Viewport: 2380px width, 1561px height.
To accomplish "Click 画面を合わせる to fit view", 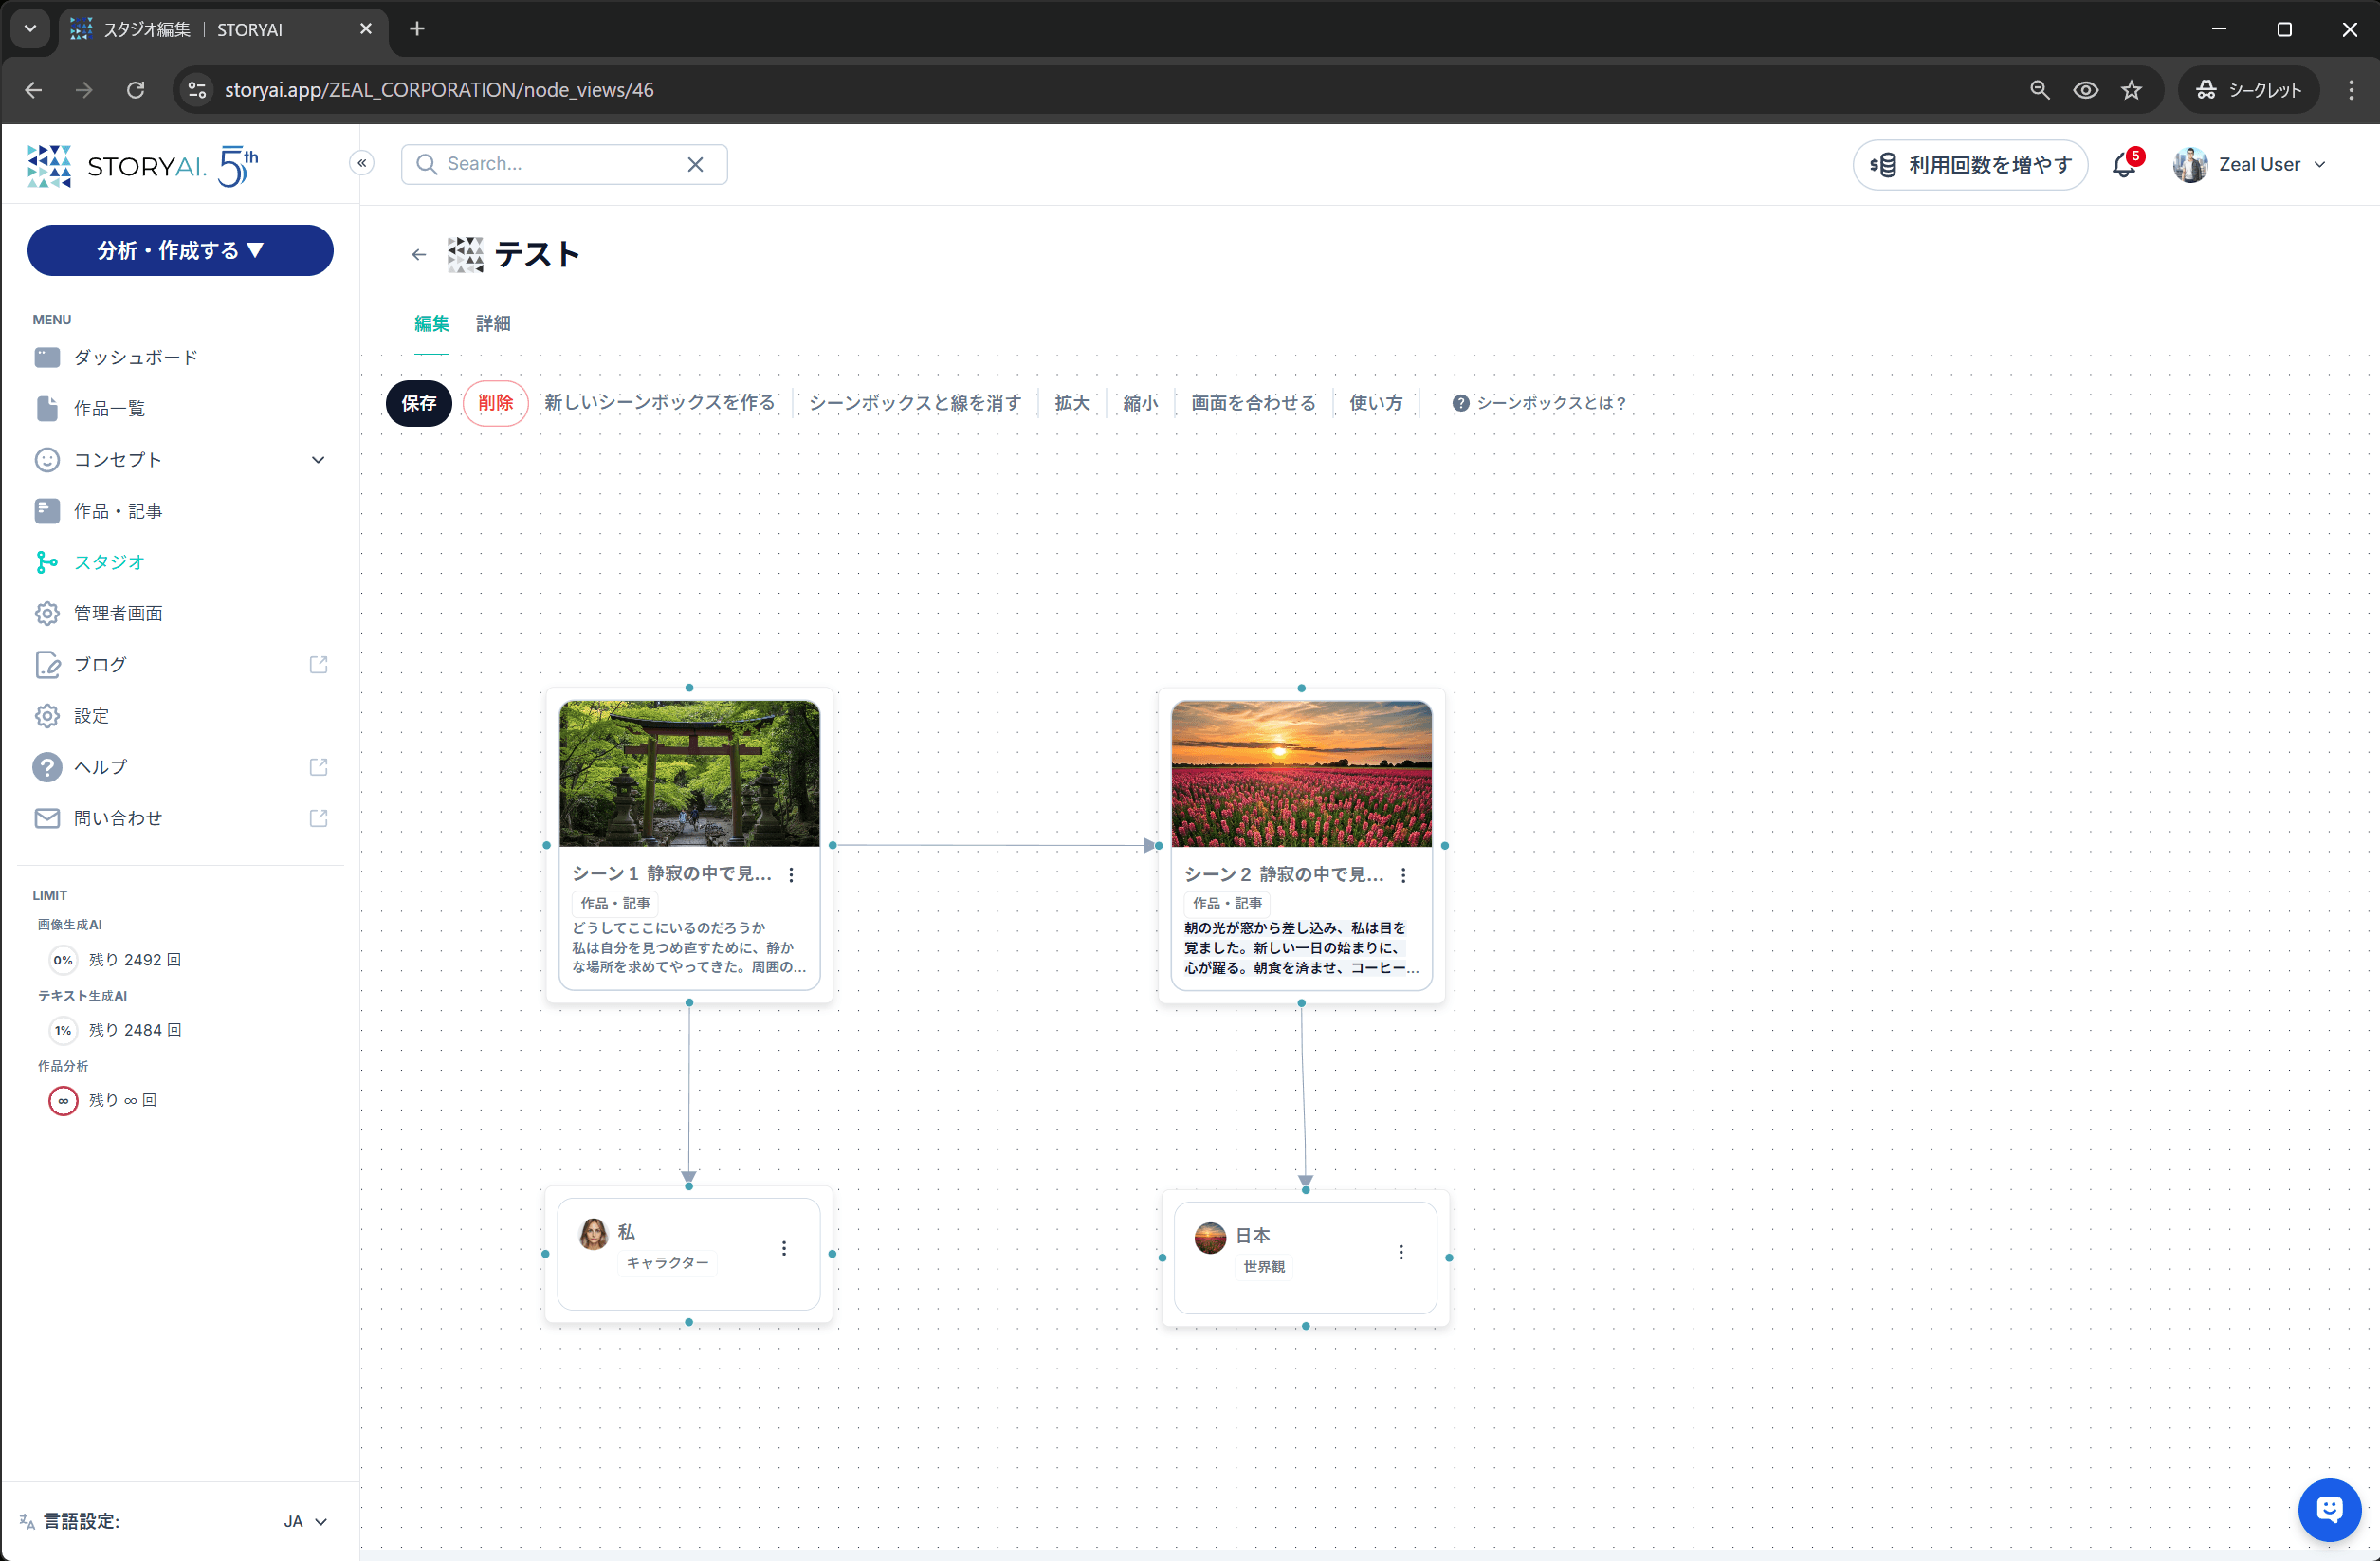I will [1253, 403].
